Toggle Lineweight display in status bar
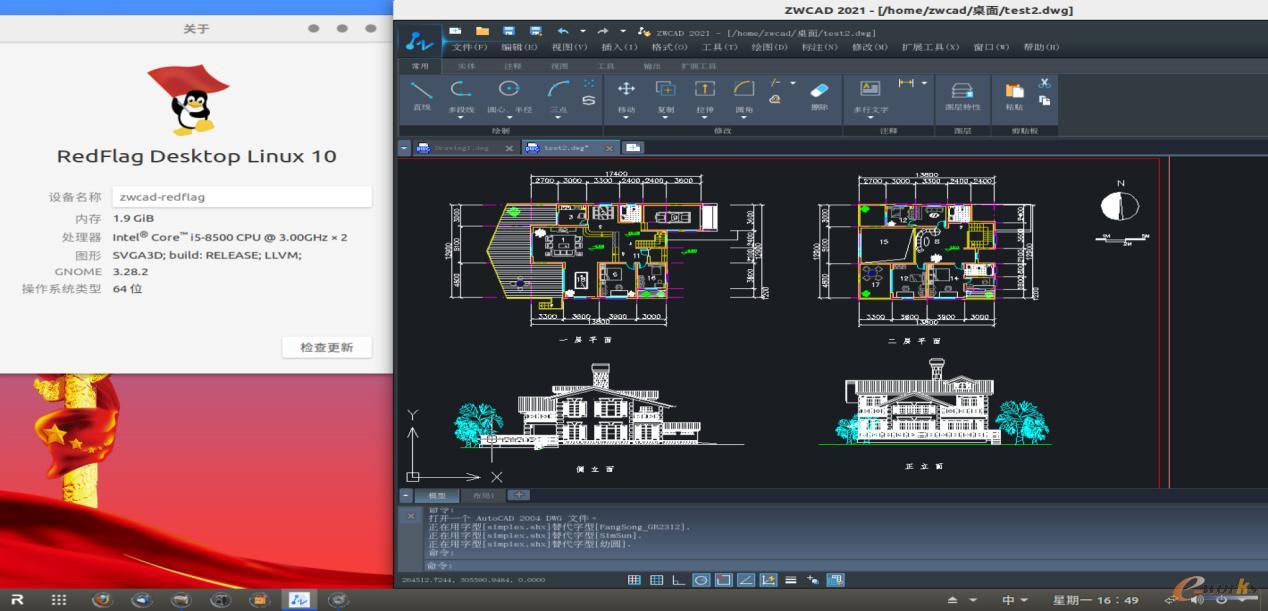The image size is (1268, 611). pos(791,579)
